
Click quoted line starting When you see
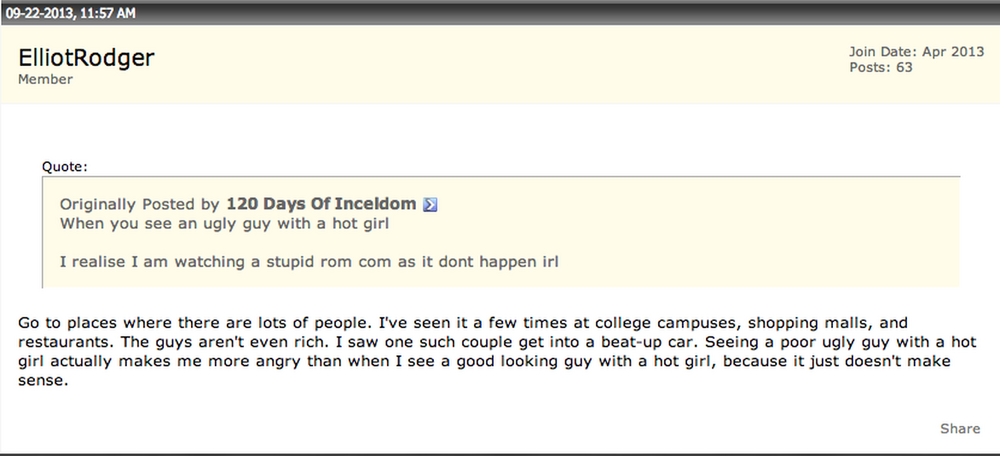pos(224,224)
